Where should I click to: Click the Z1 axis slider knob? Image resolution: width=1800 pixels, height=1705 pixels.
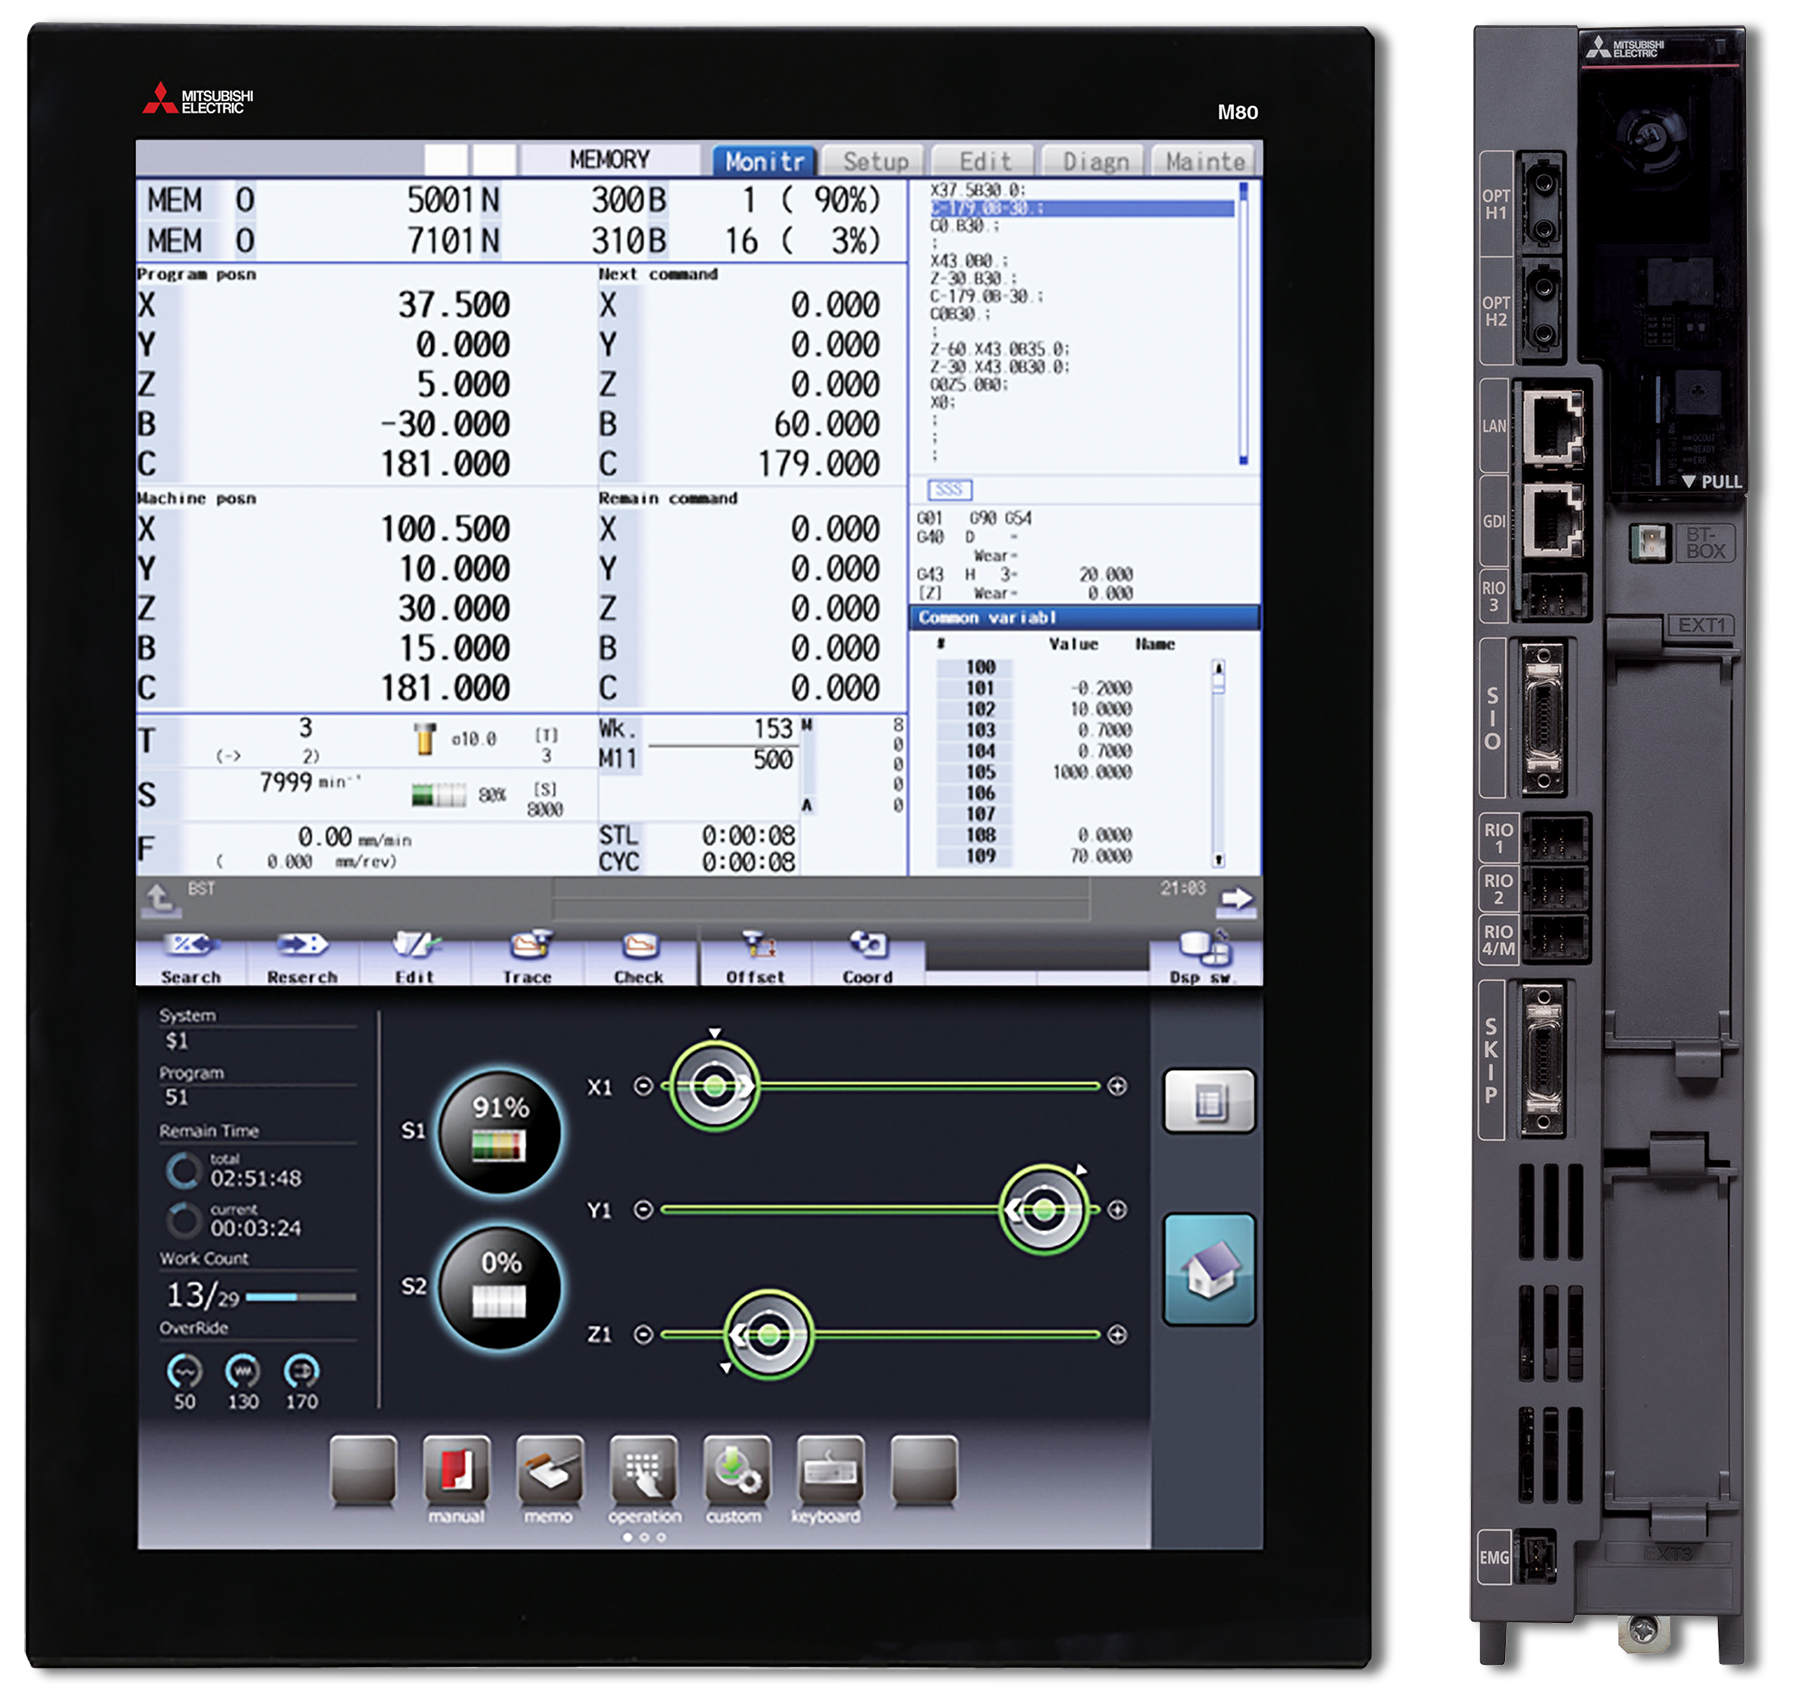pos(768,1334)
